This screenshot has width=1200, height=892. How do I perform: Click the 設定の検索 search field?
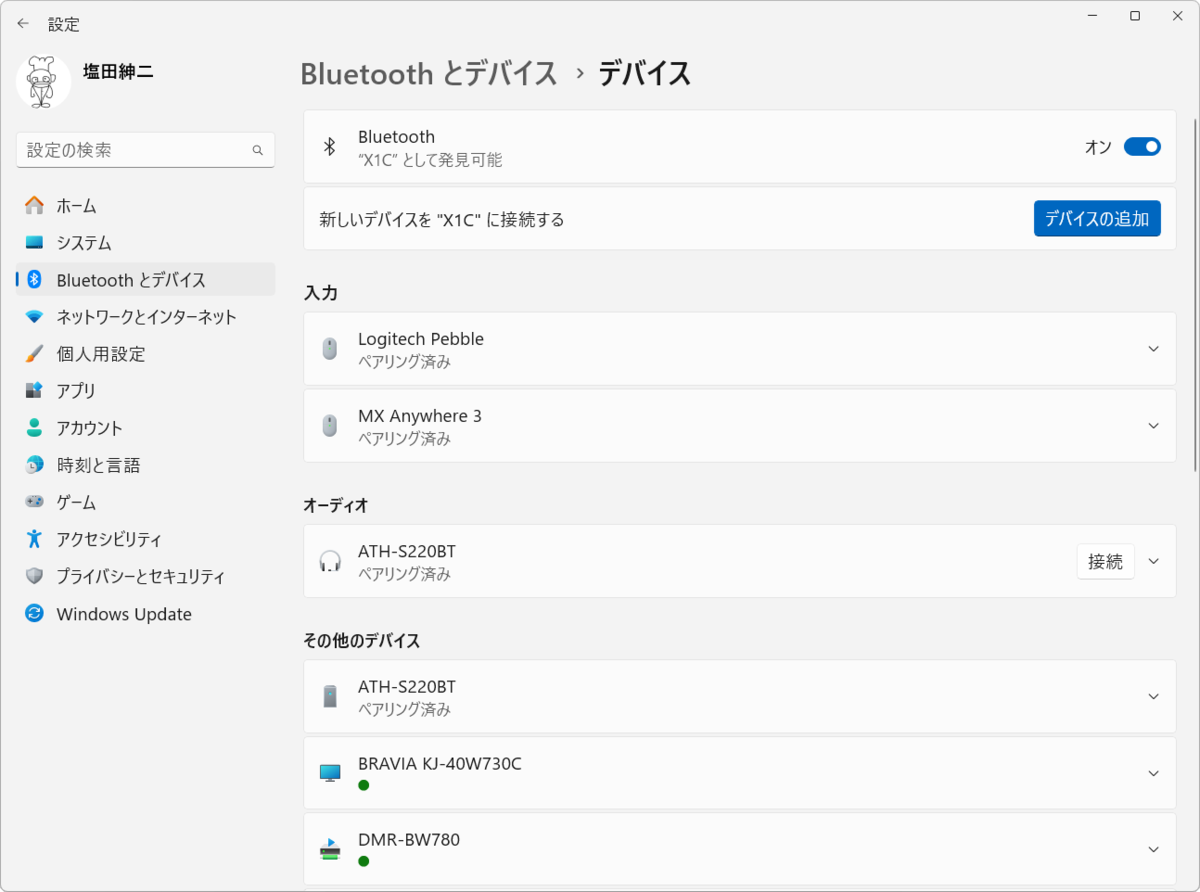coord(145,148)
